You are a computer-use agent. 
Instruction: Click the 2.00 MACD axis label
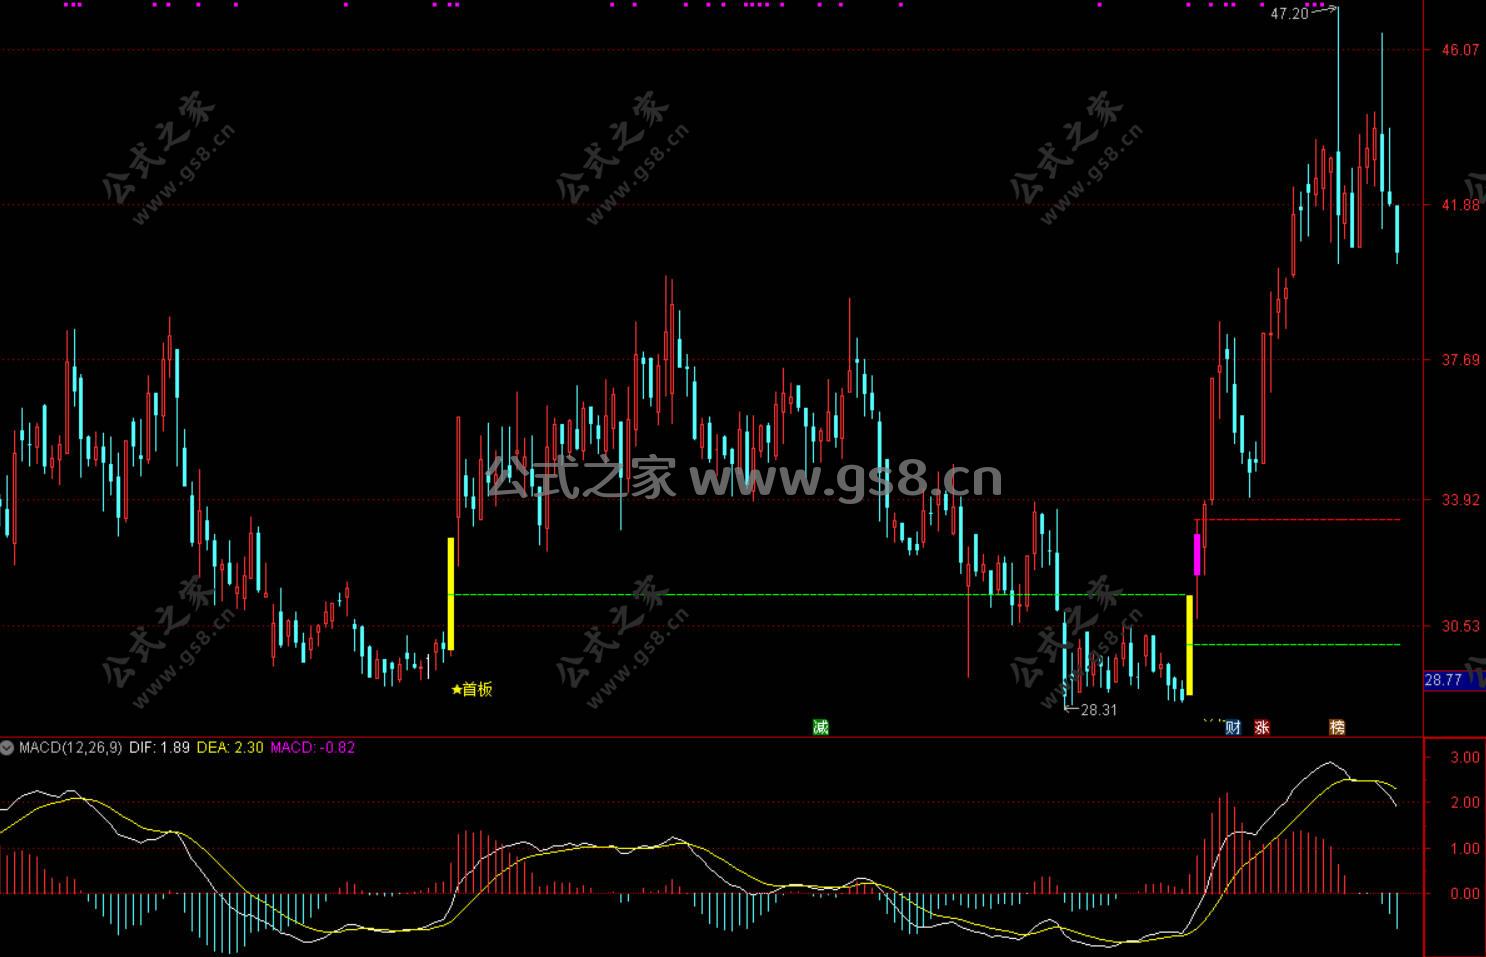(1465, 803)
